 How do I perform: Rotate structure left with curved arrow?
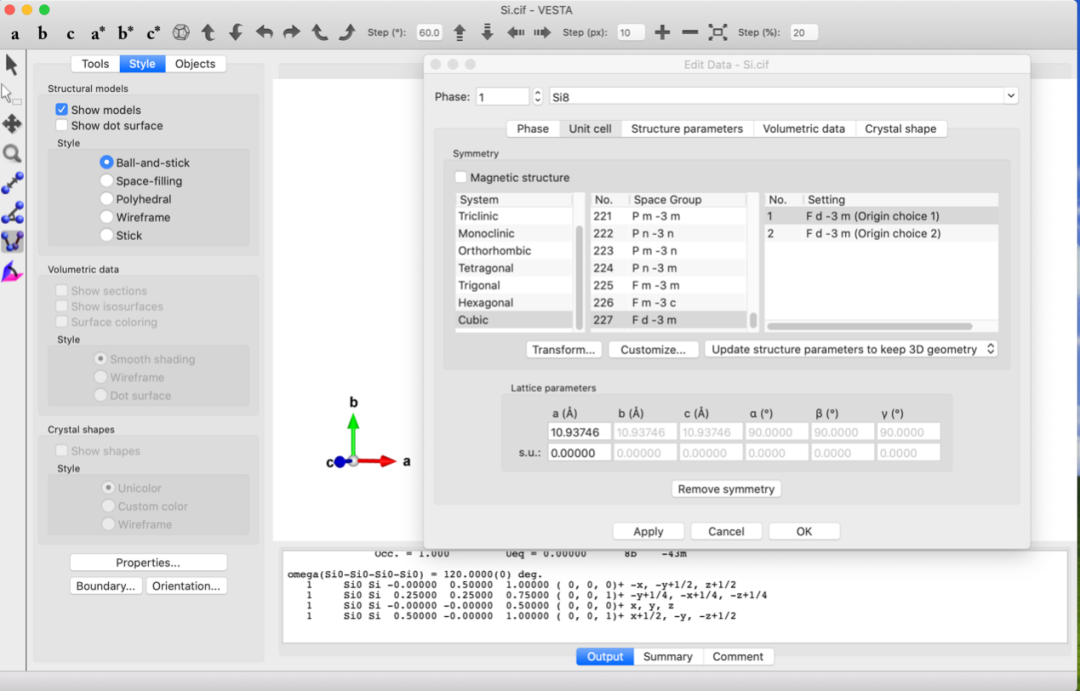(x=264, y=32)
